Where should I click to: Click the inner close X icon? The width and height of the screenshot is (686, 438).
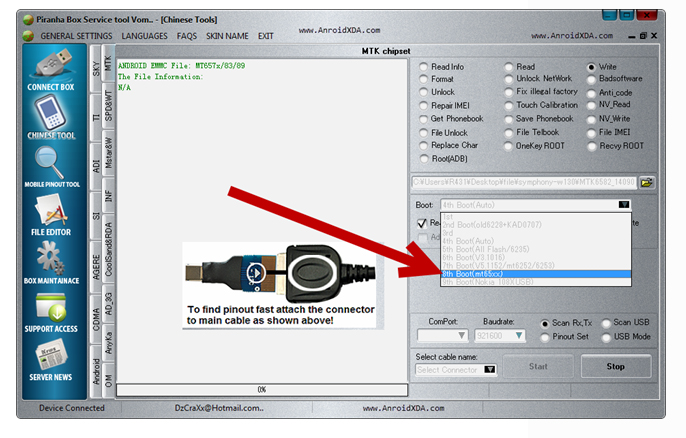(654, 36)
